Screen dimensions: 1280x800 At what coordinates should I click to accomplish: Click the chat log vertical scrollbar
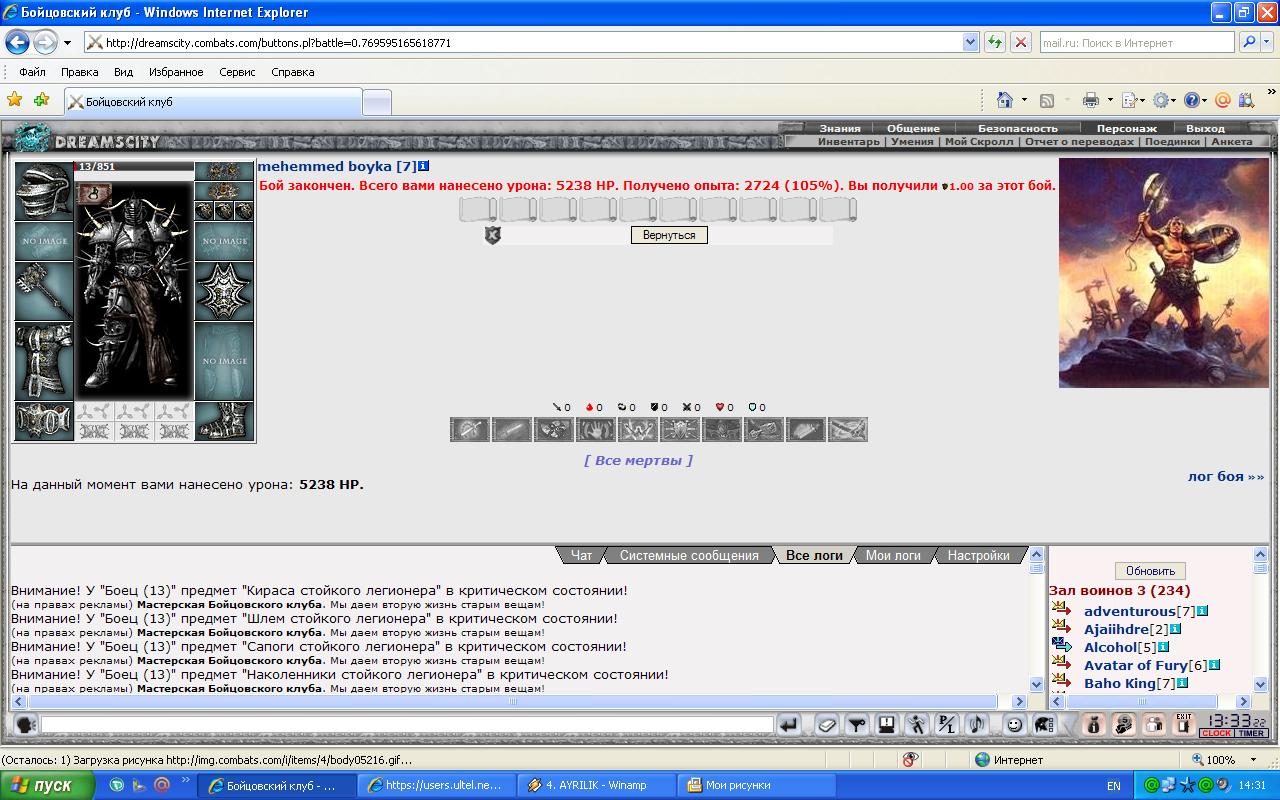(1036, 619)
